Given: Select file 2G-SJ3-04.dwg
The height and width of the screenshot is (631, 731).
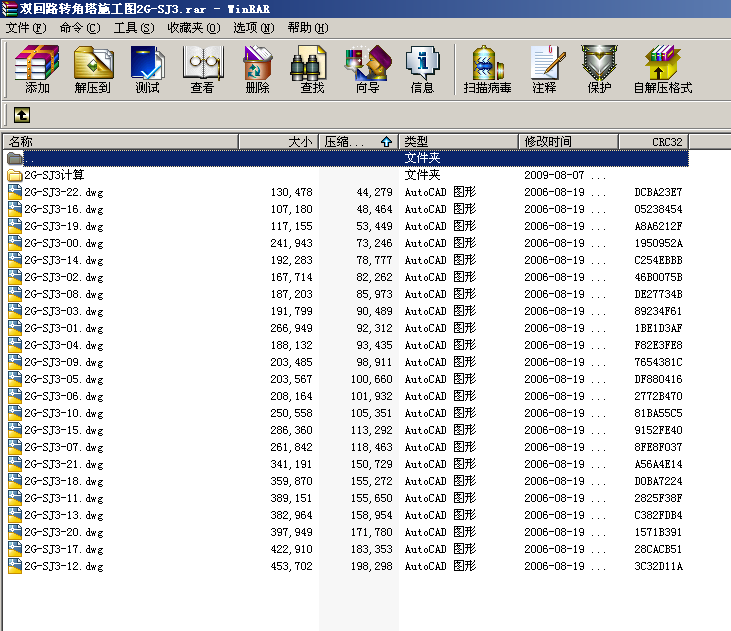Looking at the screenshot, I should point(347,345).
